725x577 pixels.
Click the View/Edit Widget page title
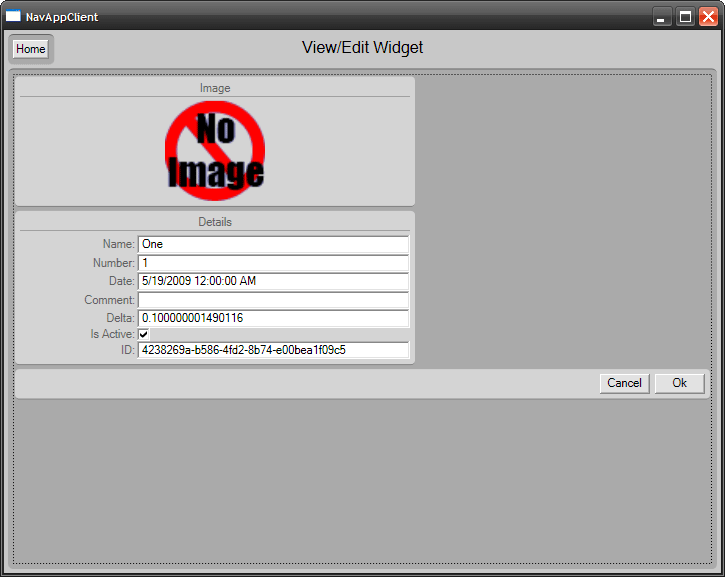362,48
